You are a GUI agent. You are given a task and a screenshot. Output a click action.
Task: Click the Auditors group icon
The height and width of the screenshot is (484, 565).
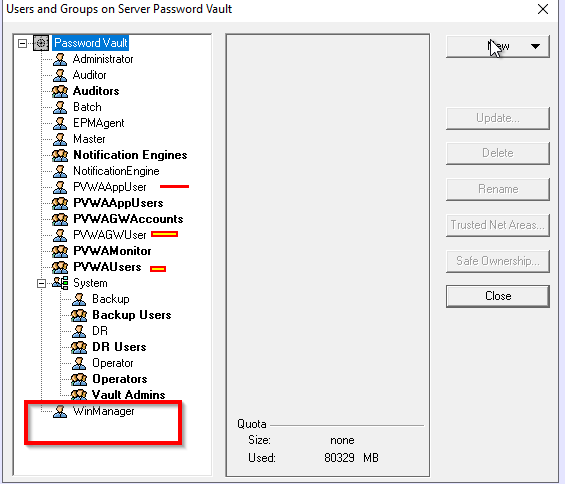59,91
